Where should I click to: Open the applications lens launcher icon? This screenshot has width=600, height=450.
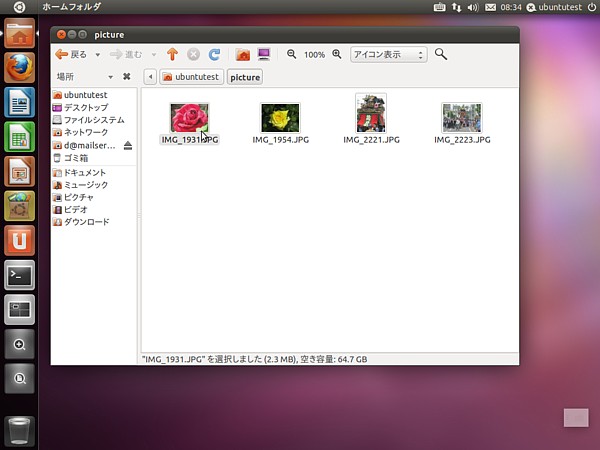(x=20, y=344)
